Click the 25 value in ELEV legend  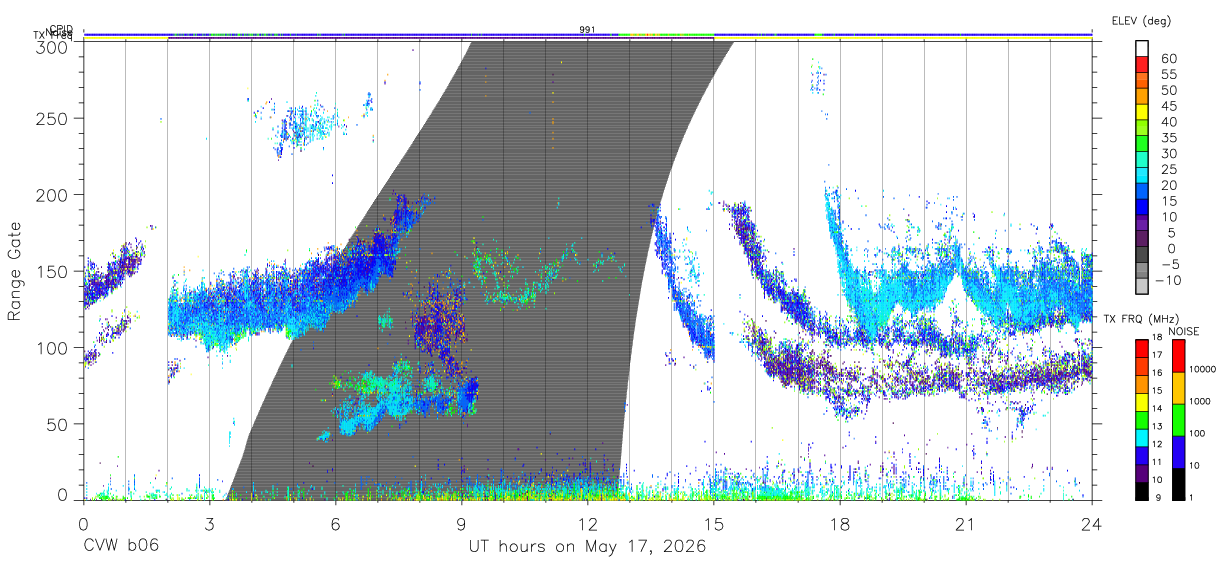click(1168, 170)
